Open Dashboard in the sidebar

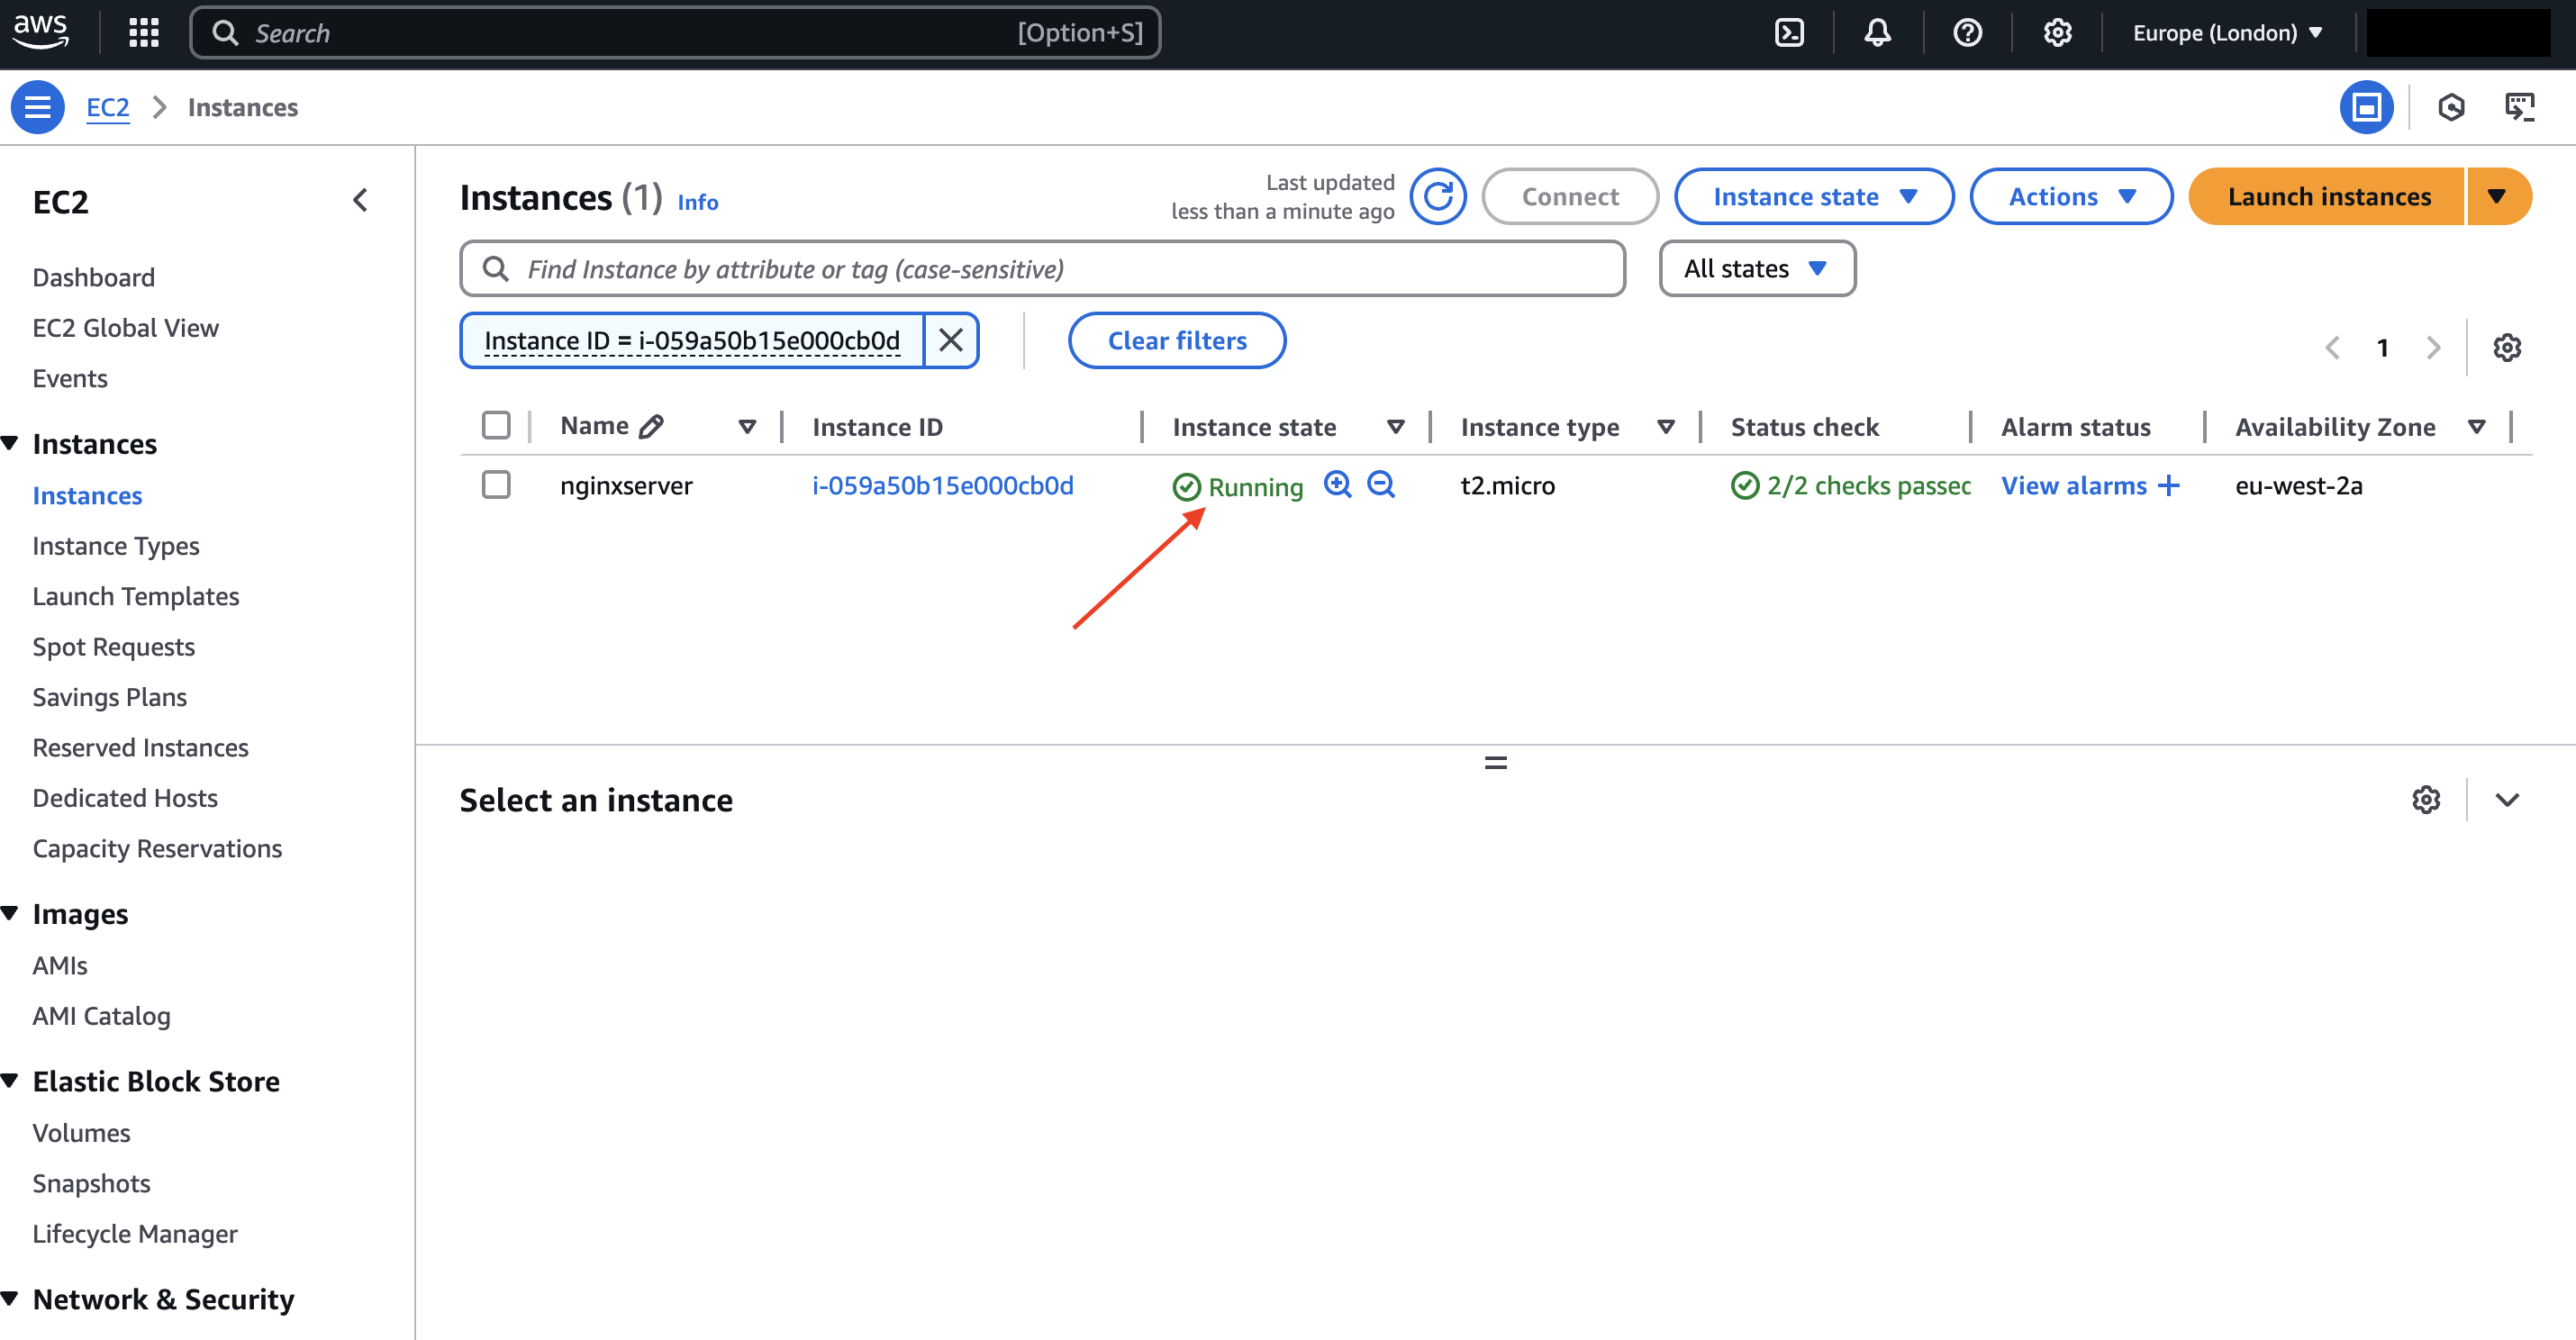[94, 277]
